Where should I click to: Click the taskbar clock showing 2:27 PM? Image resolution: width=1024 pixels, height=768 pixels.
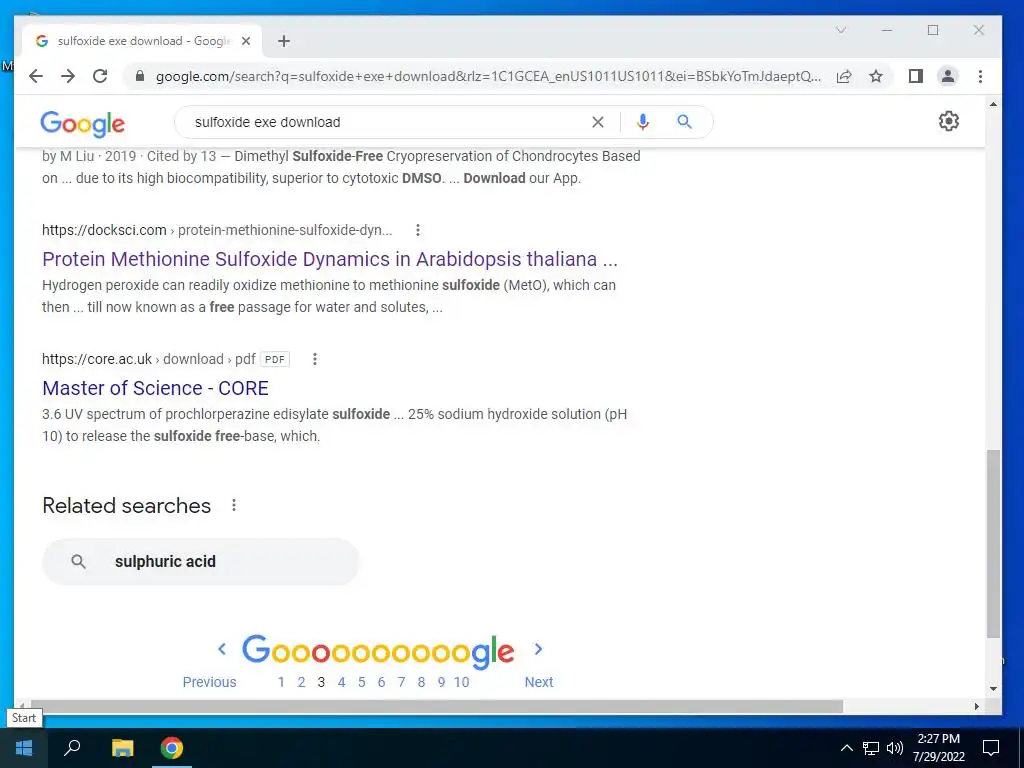(938, 748)
